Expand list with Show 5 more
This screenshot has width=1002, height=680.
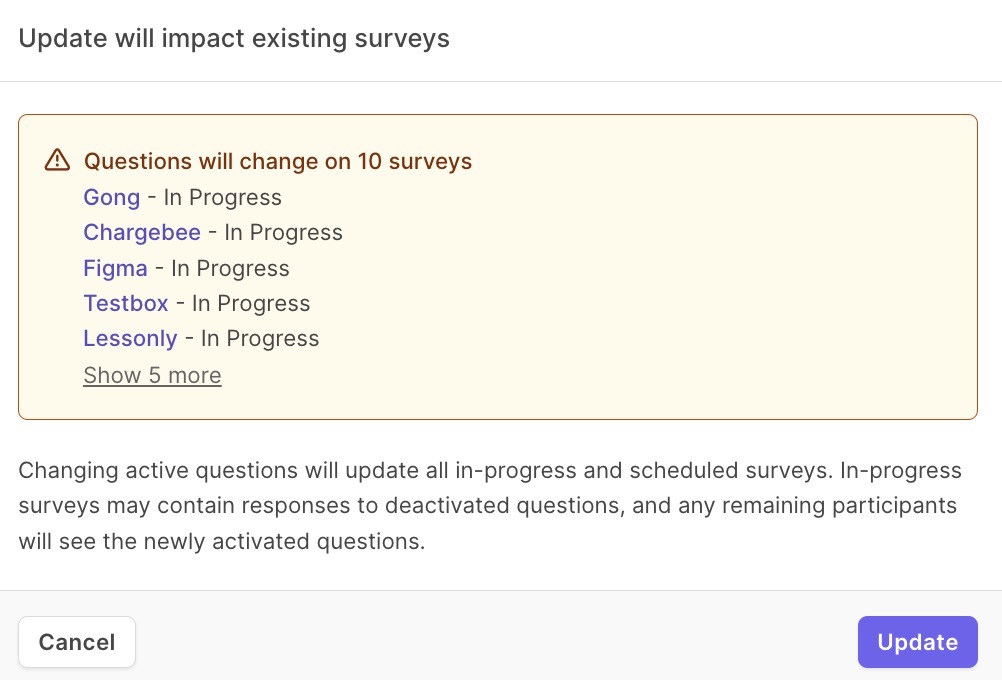tap(152, 375)
